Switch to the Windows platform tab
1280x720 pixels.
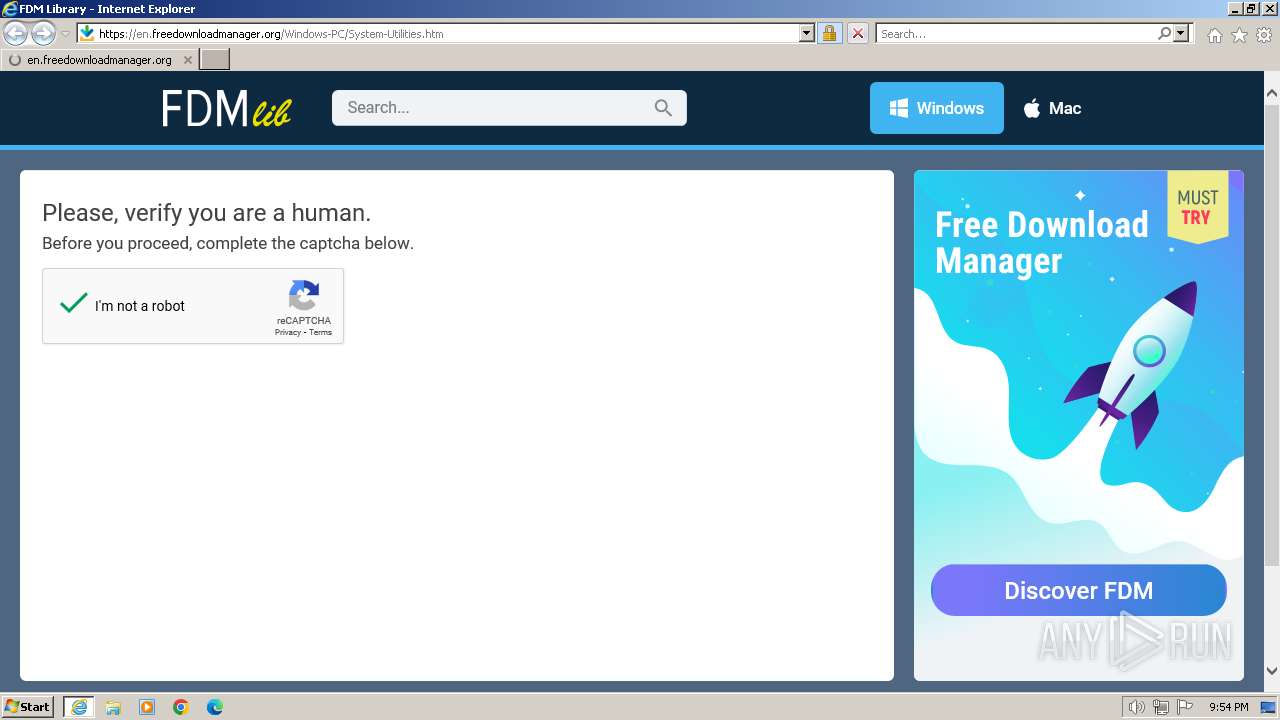[x=937, y=108]
